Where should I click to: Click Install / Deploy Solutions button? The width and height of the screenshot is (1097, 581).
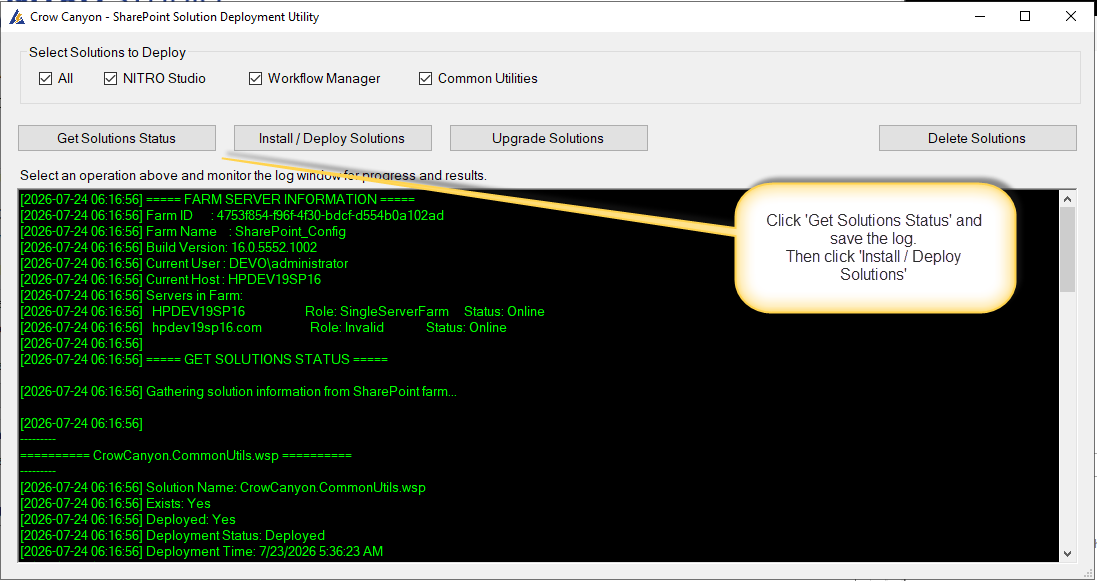[332, 138]
